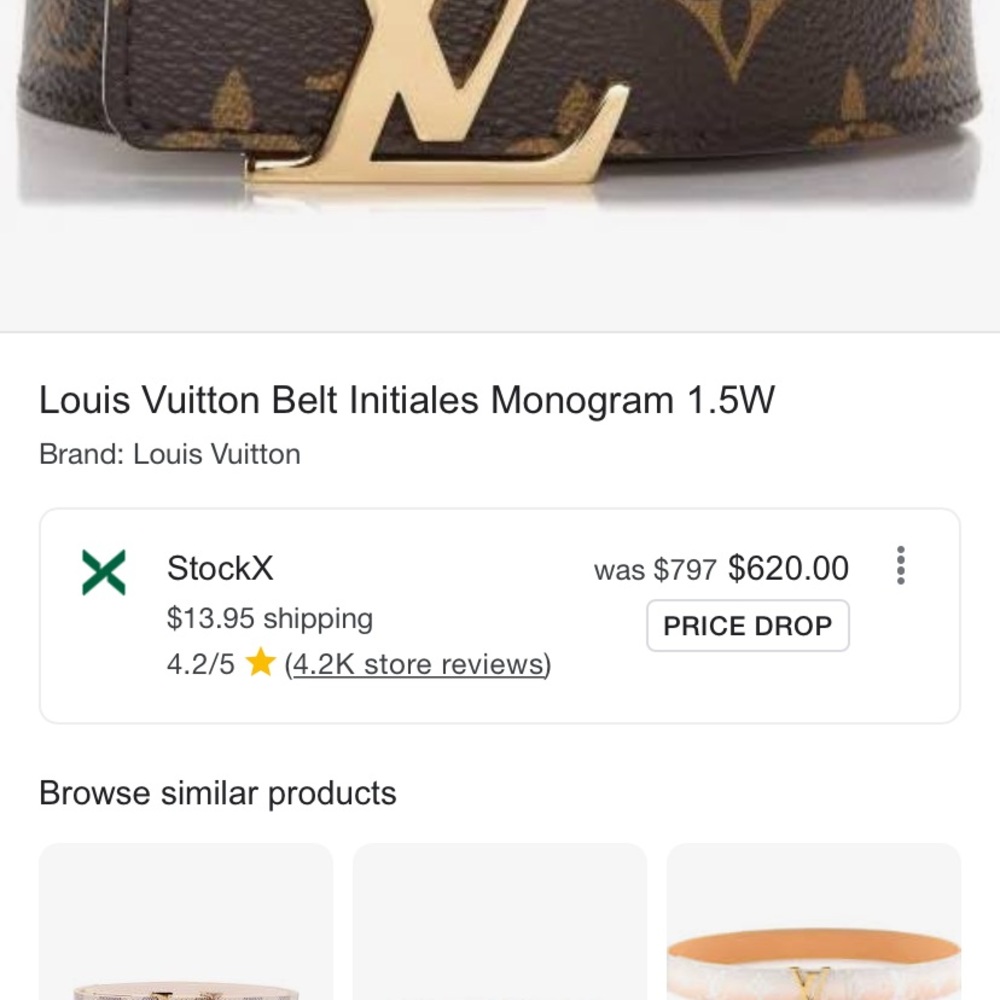This screenshot has height=1000, width=1000.
Task: Click the PRICE DROP button
Action: coord(747,626)
